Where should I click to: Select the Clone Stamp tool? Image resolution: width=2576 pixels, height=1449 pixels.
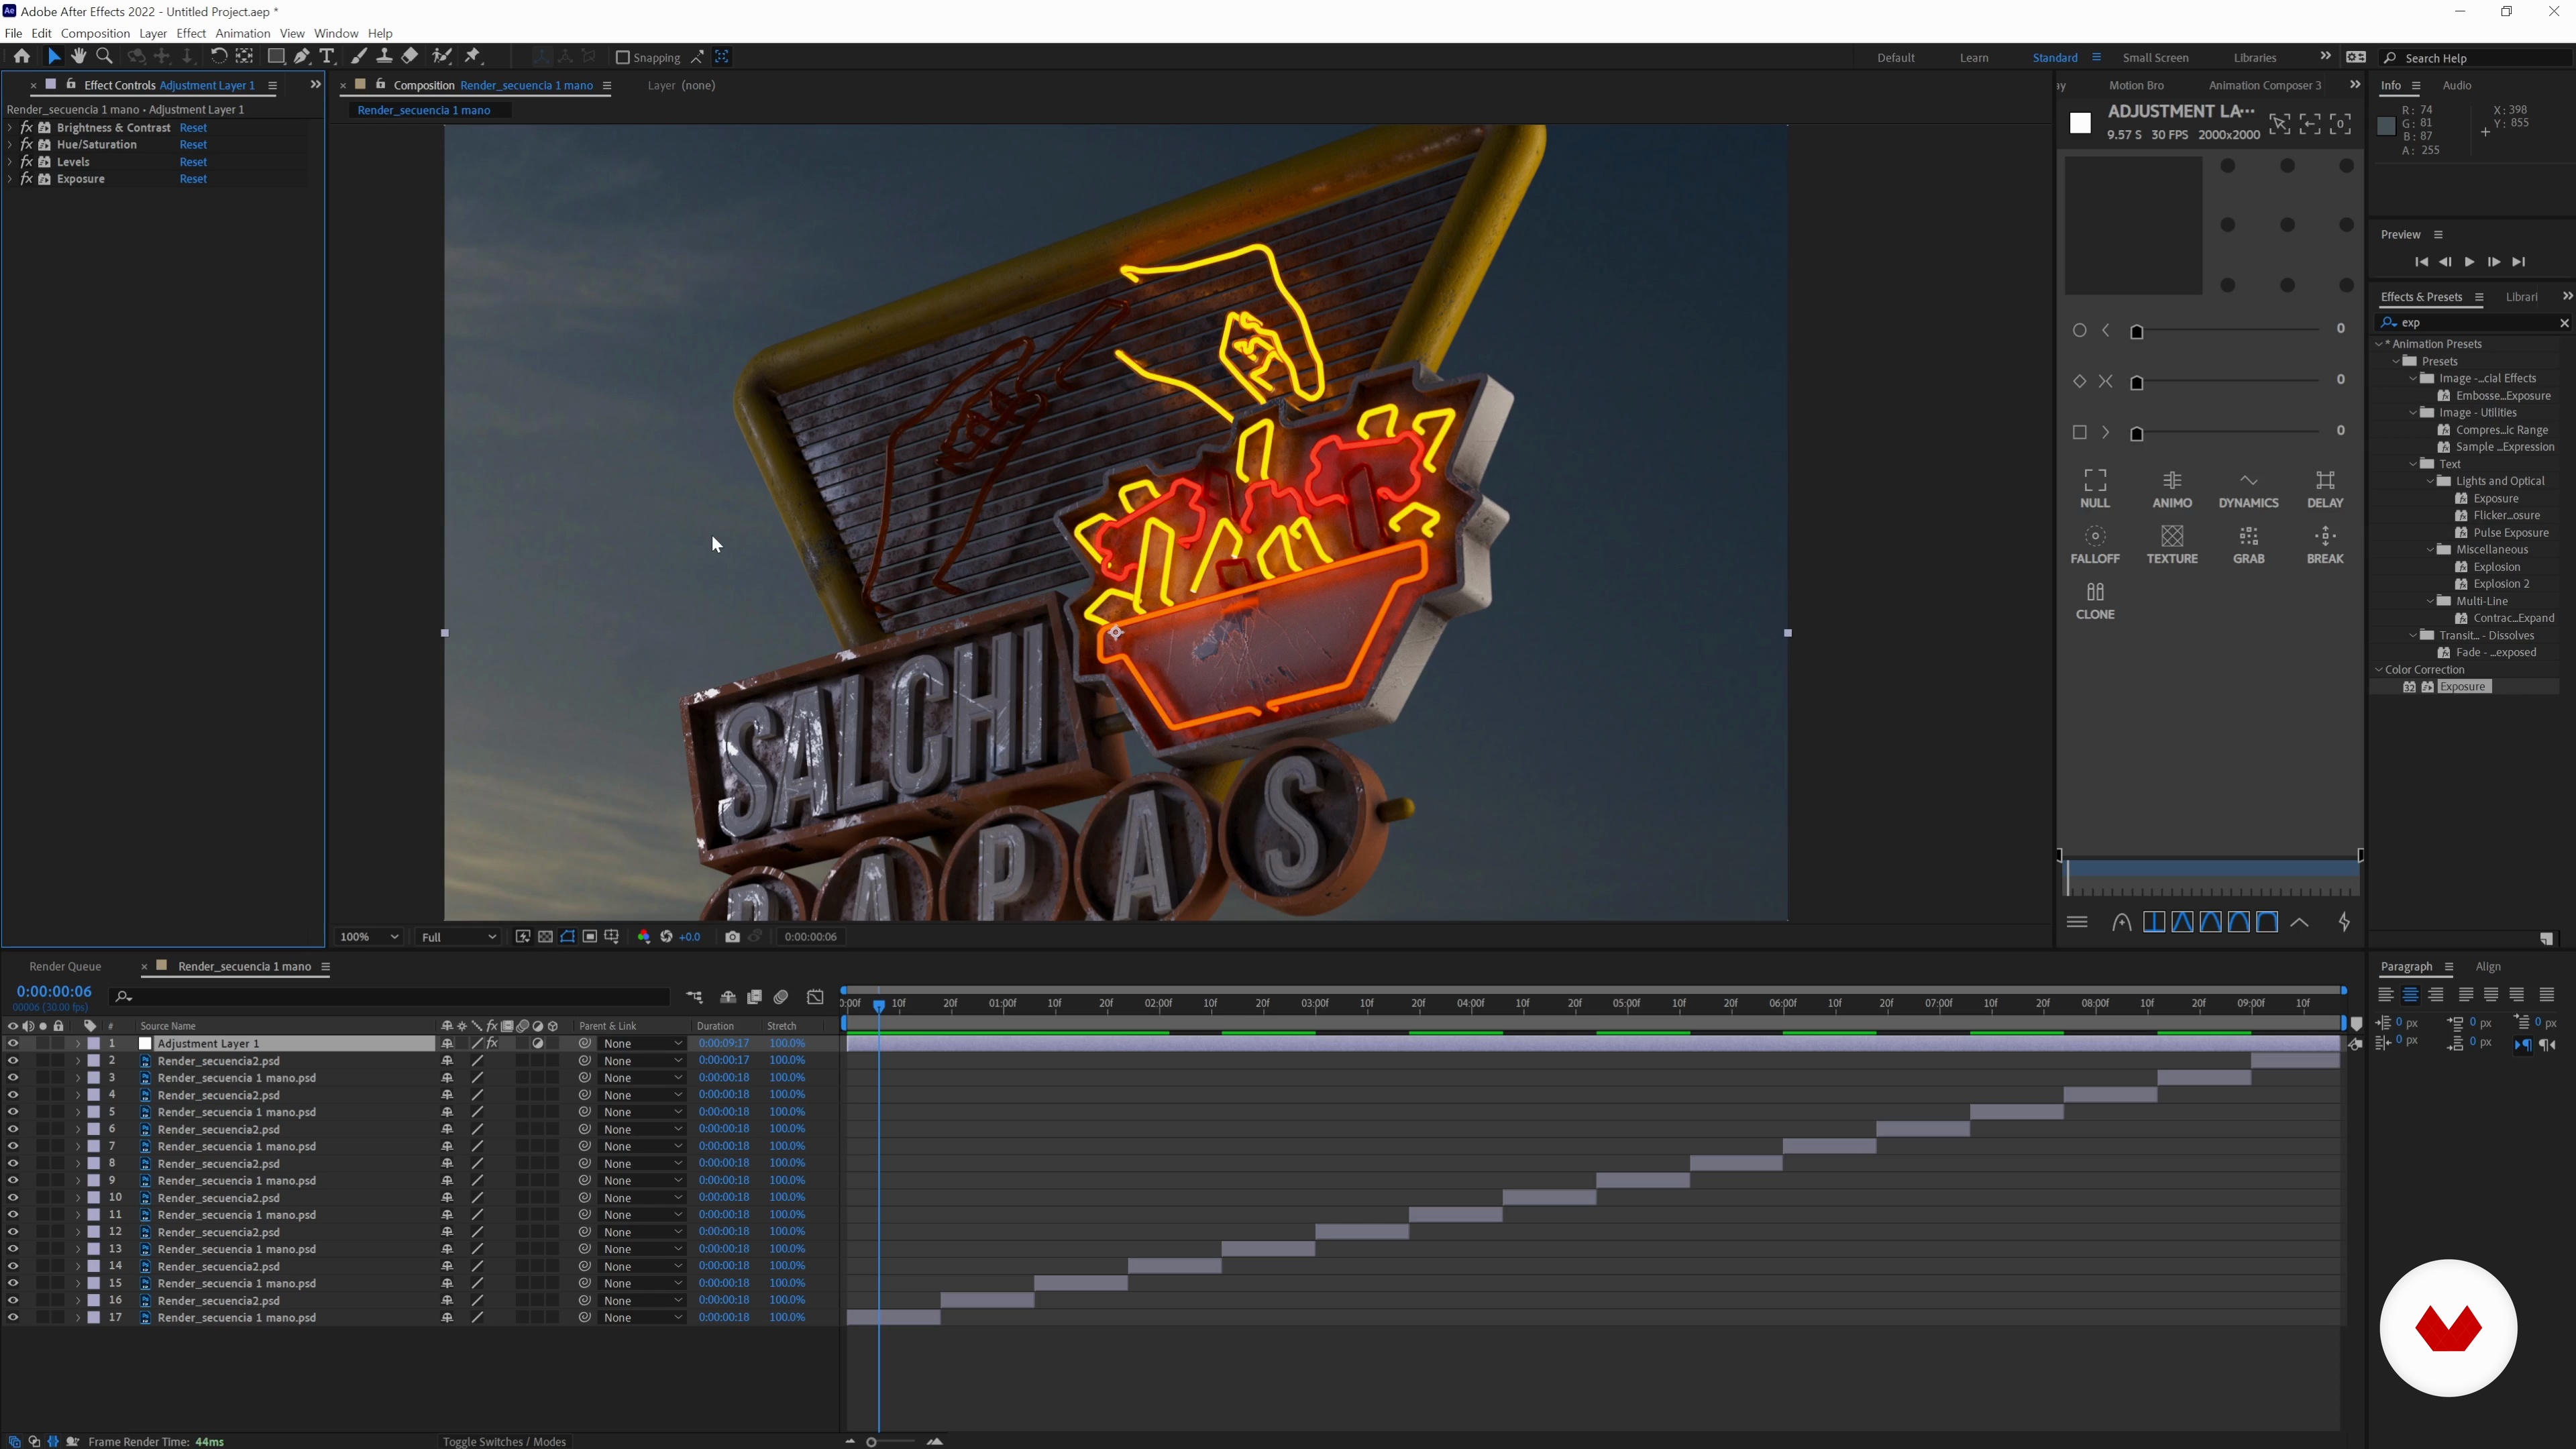pyautogui.click(x=384, y=57)
